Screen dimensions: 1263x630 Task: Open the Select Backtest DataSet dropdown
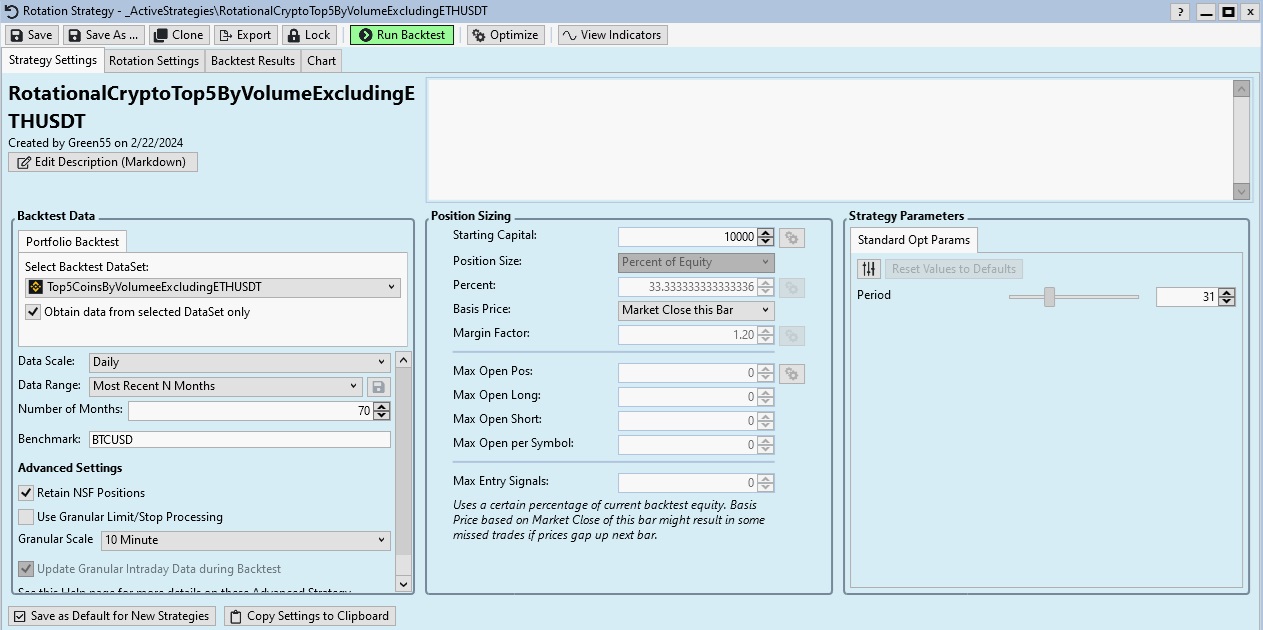[213, 287]
